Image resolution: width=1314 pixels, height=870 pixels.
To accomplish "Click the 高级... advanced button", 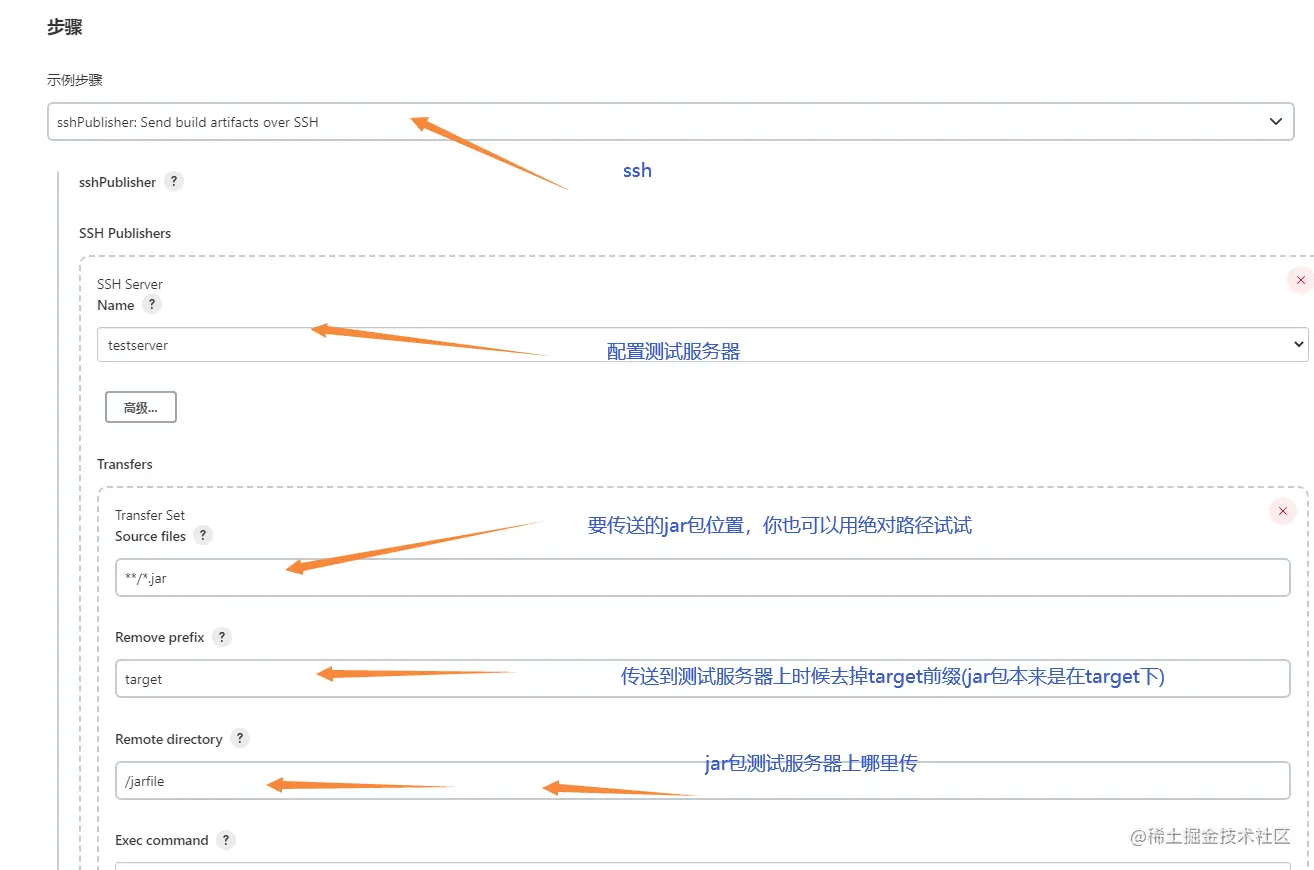I will (141, 407).
